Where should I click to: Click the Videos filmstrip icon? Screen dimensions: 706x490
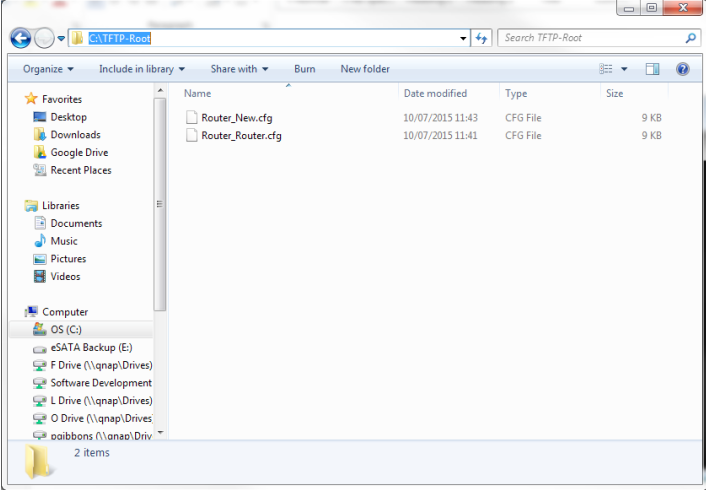[40, 276]
